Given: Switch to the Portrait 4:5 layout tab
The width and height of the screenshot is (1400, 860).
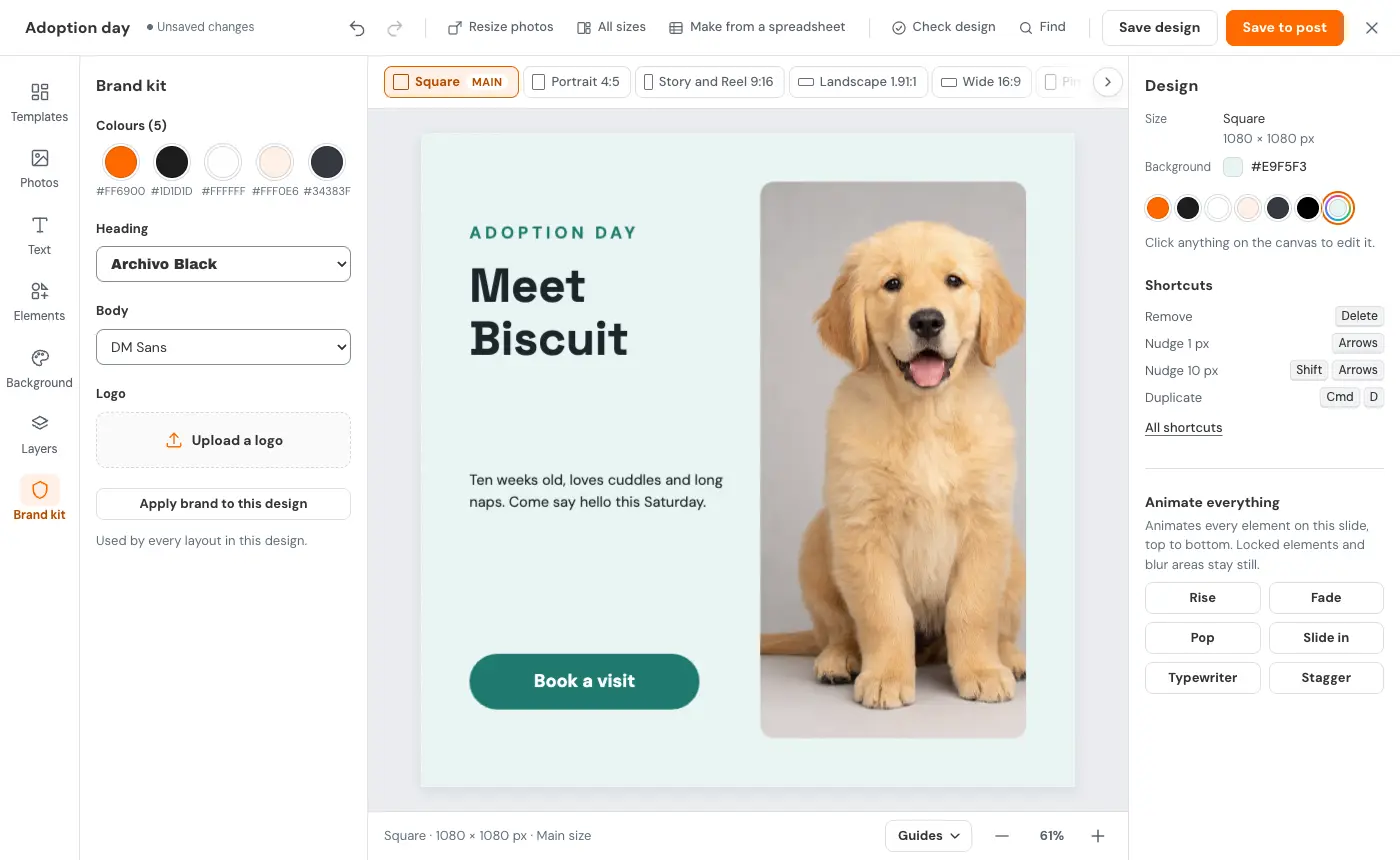Looking at the screenshot, I should (577, 82).
